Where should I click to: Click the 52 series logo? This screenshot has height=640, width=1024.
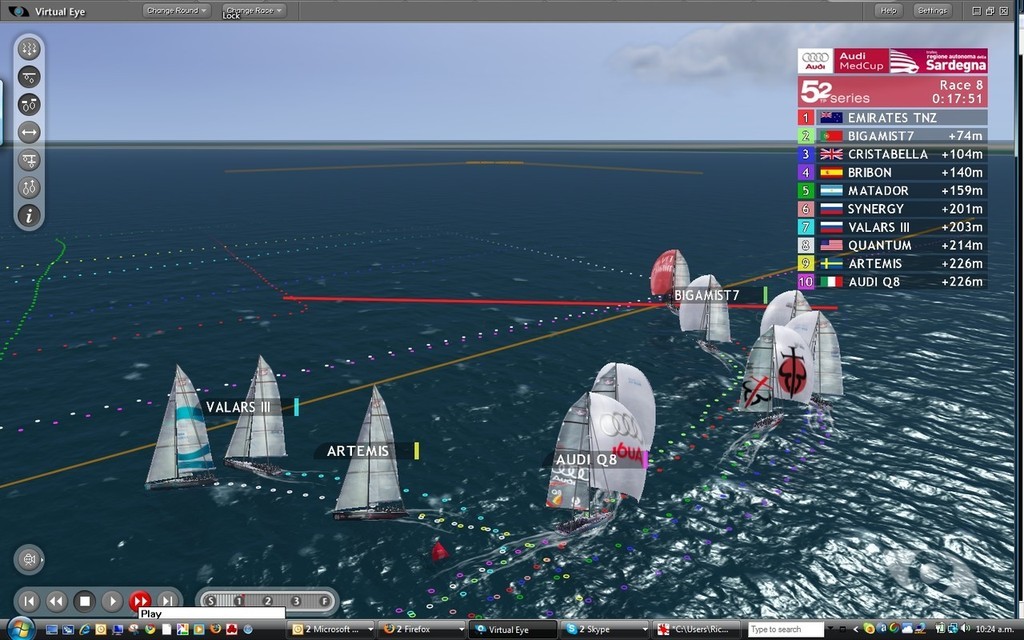click(x=837, y=92)
